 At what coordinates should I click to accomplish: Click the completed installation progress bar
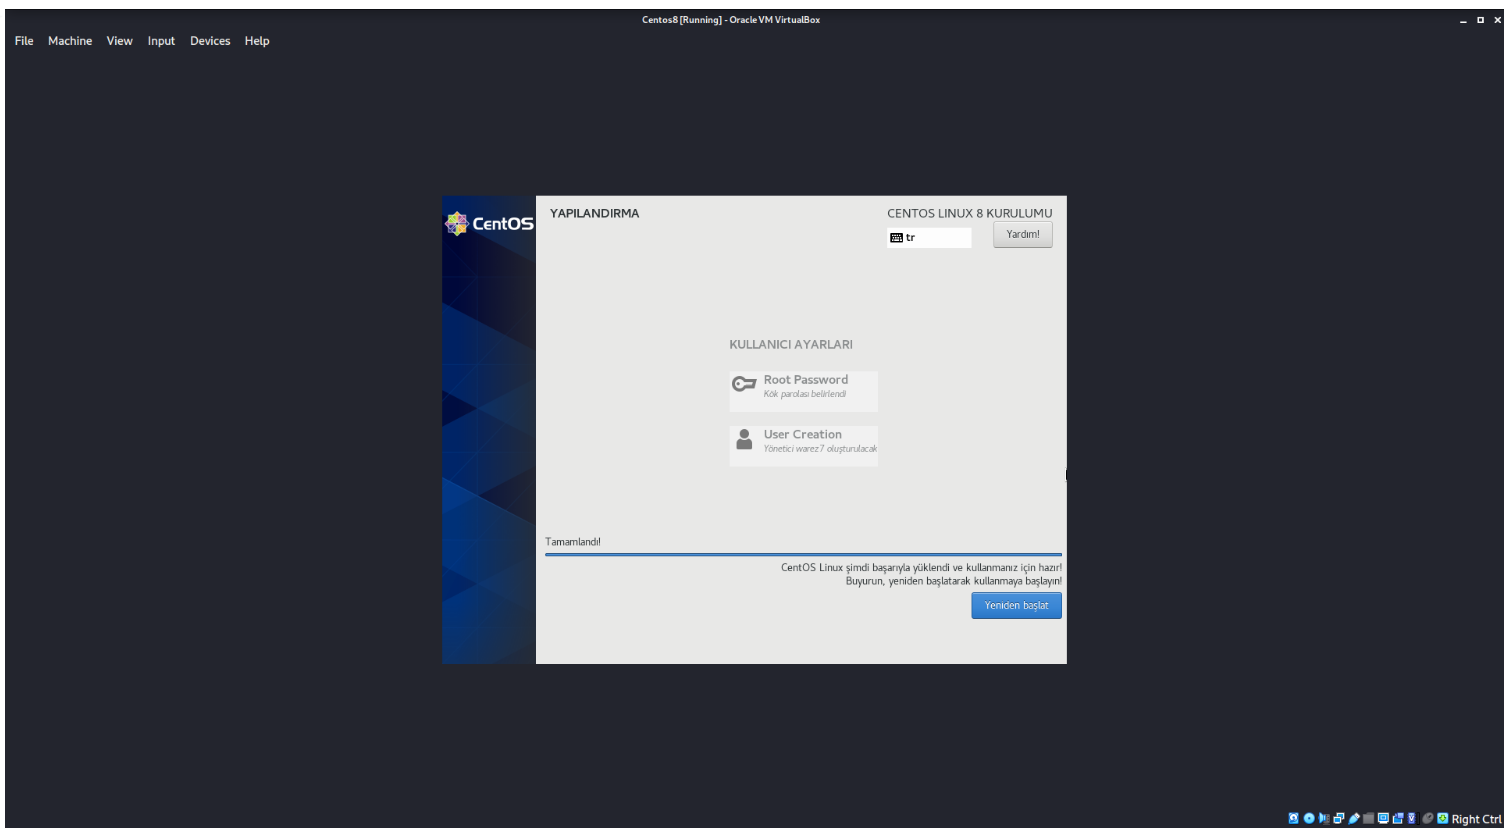[803, 553]
